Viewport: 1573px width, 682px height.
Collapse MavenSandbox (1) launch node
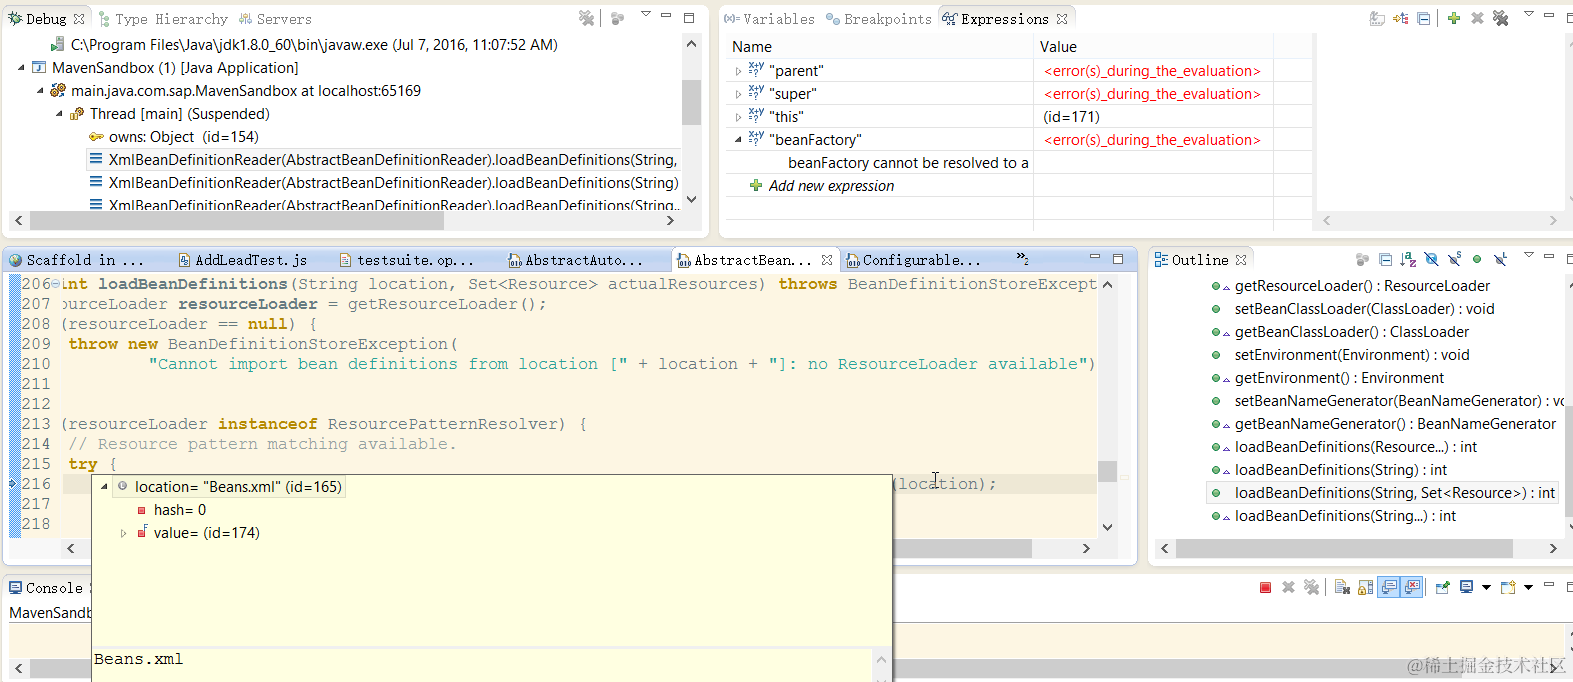[21, 68]
